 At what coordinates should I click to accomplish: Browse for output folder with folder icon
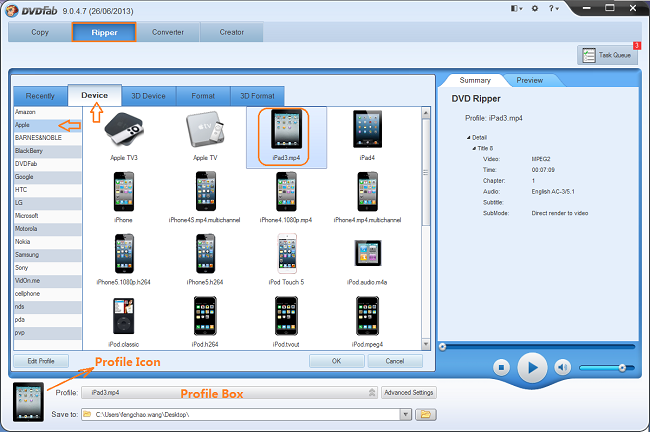click(426, 414)
